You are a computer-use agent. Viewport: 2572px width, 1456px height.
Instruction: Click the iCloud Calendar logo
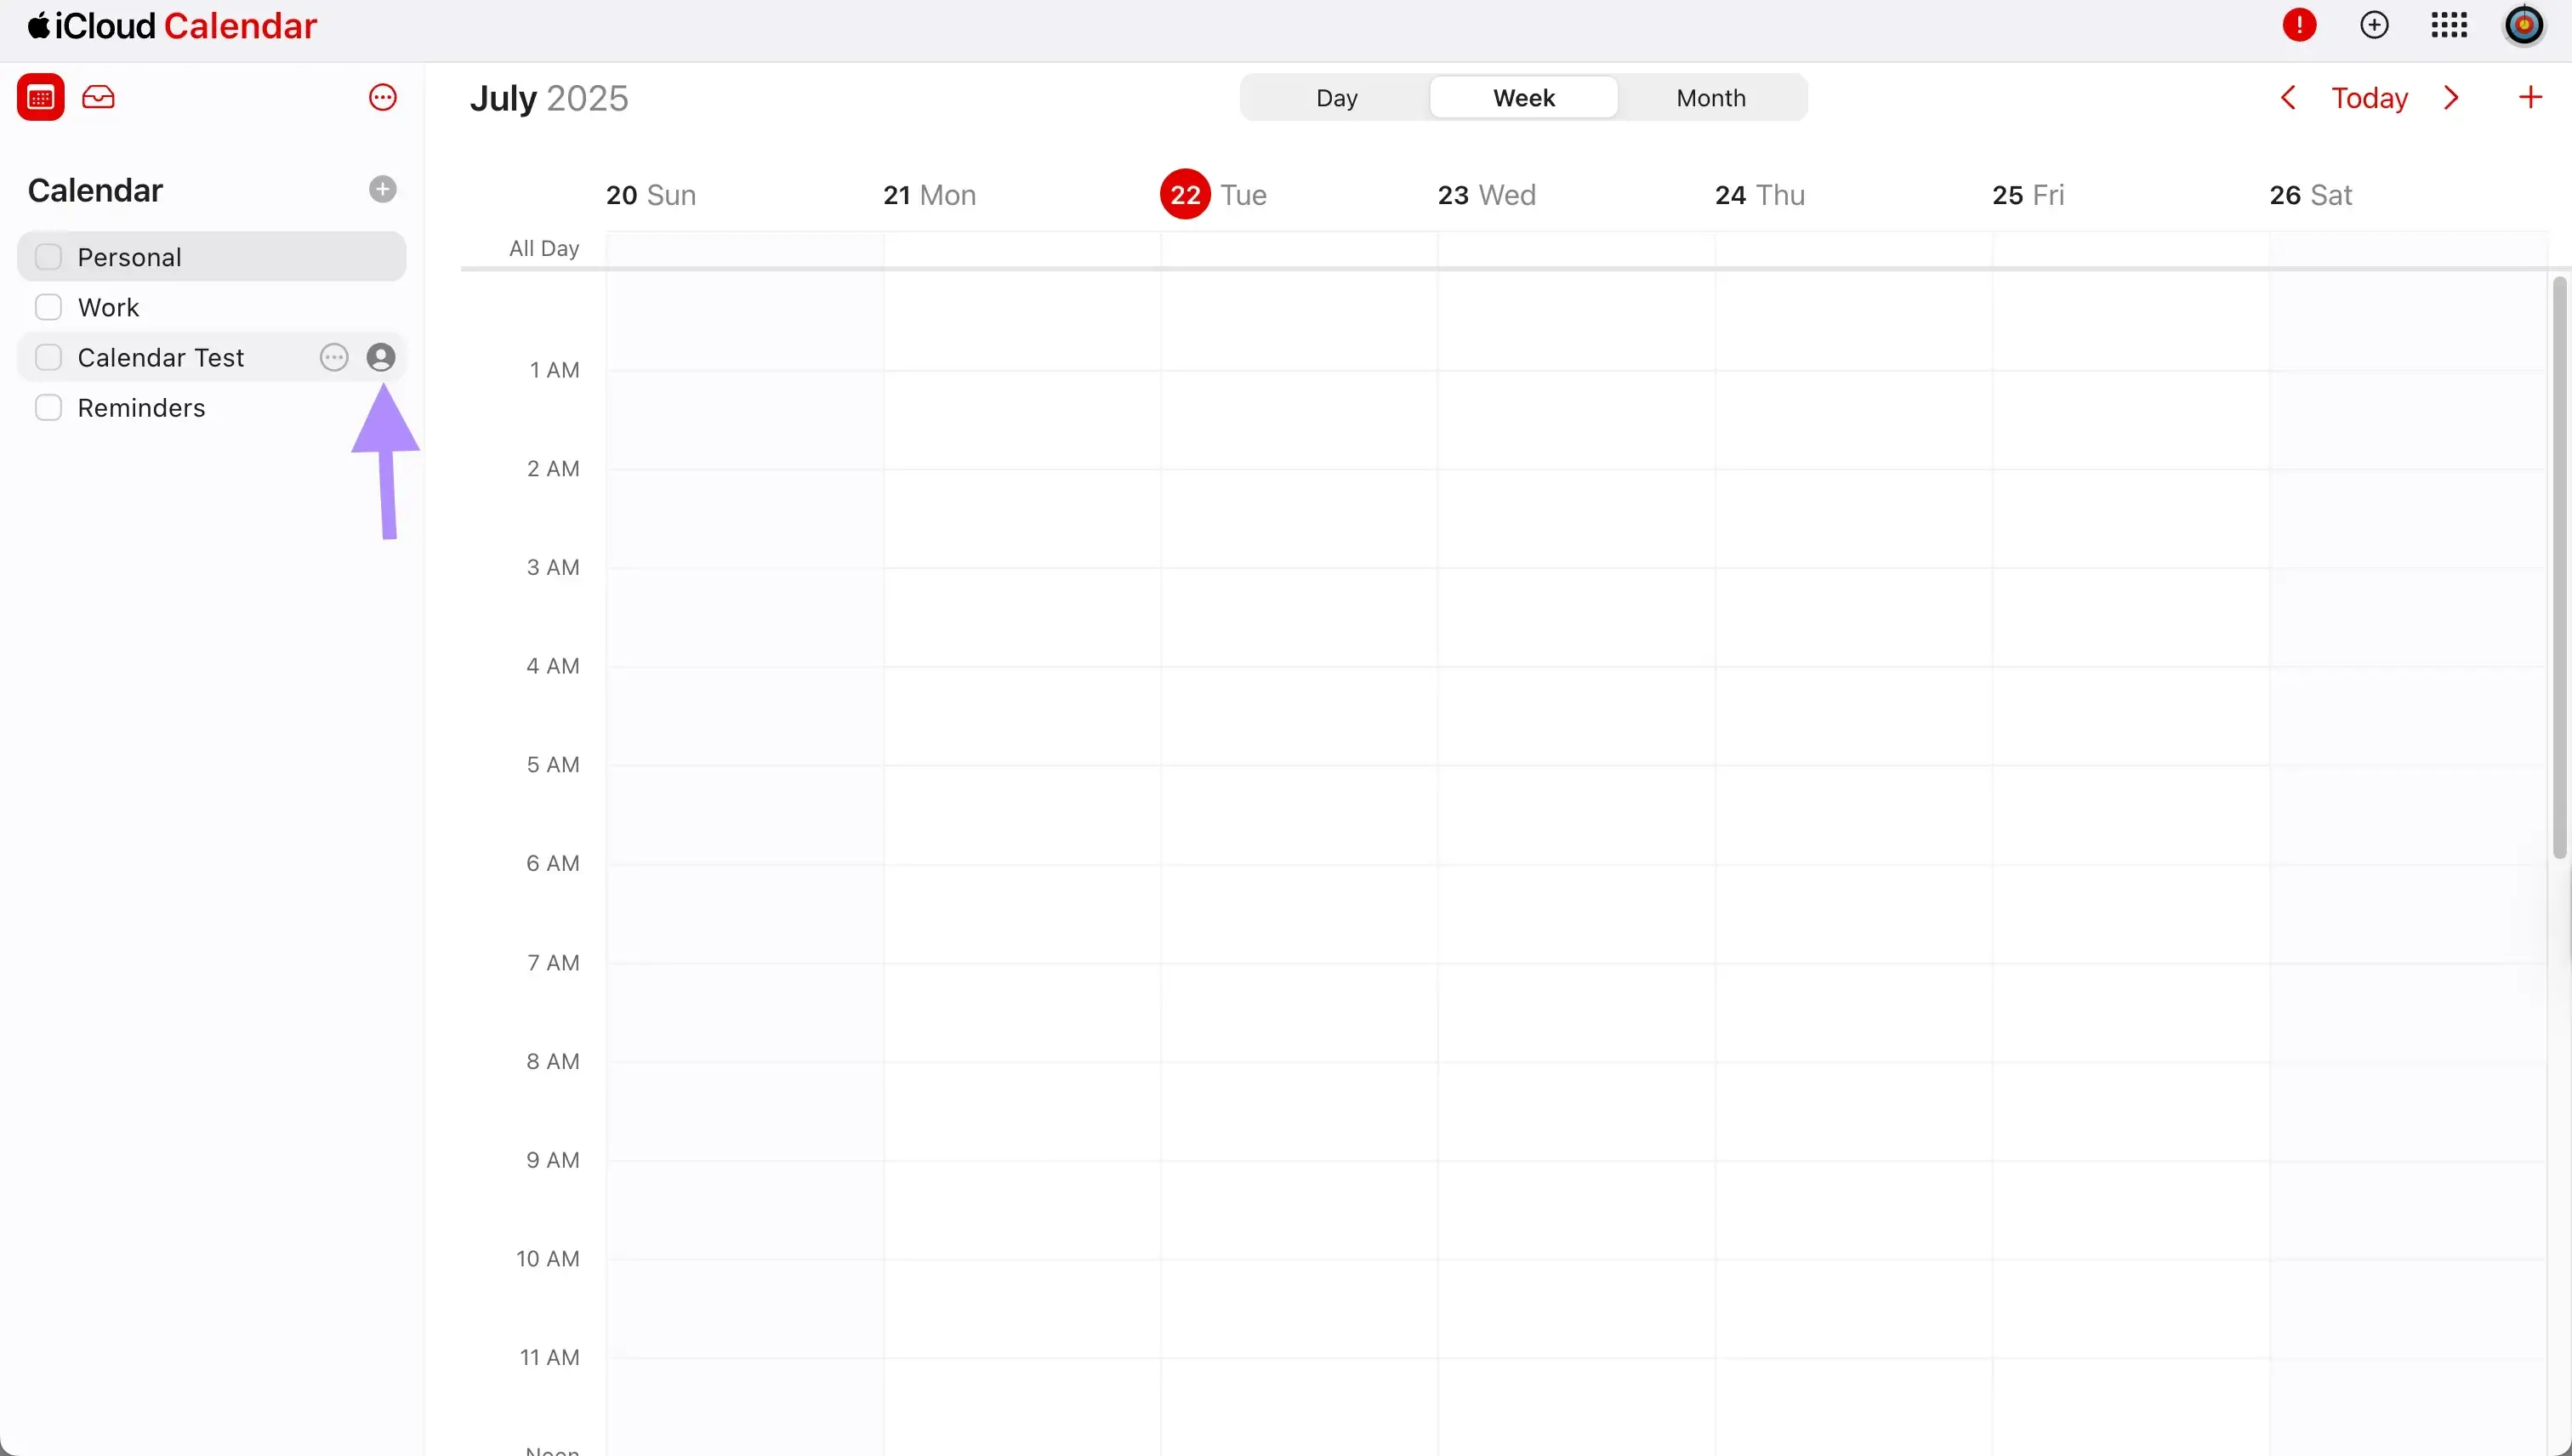tap(168, 25)
